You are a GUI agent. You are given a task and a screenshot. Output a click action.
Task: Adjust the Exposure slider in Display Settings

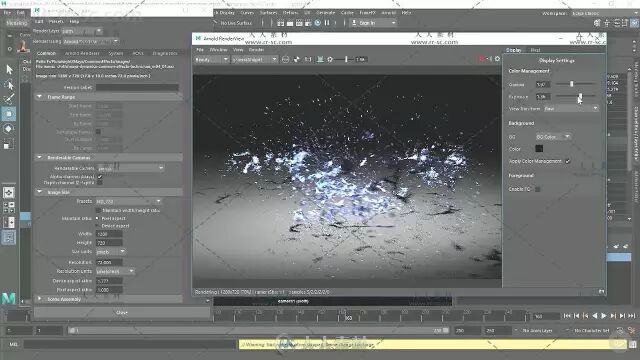(580, 96)
